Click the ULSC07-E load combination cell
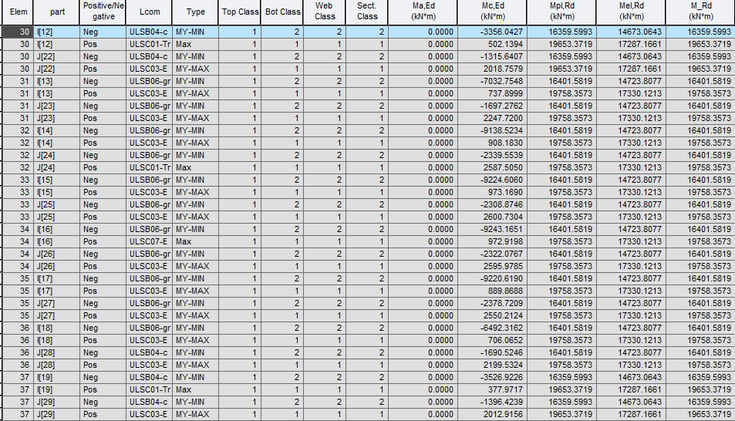 (149, 242)
